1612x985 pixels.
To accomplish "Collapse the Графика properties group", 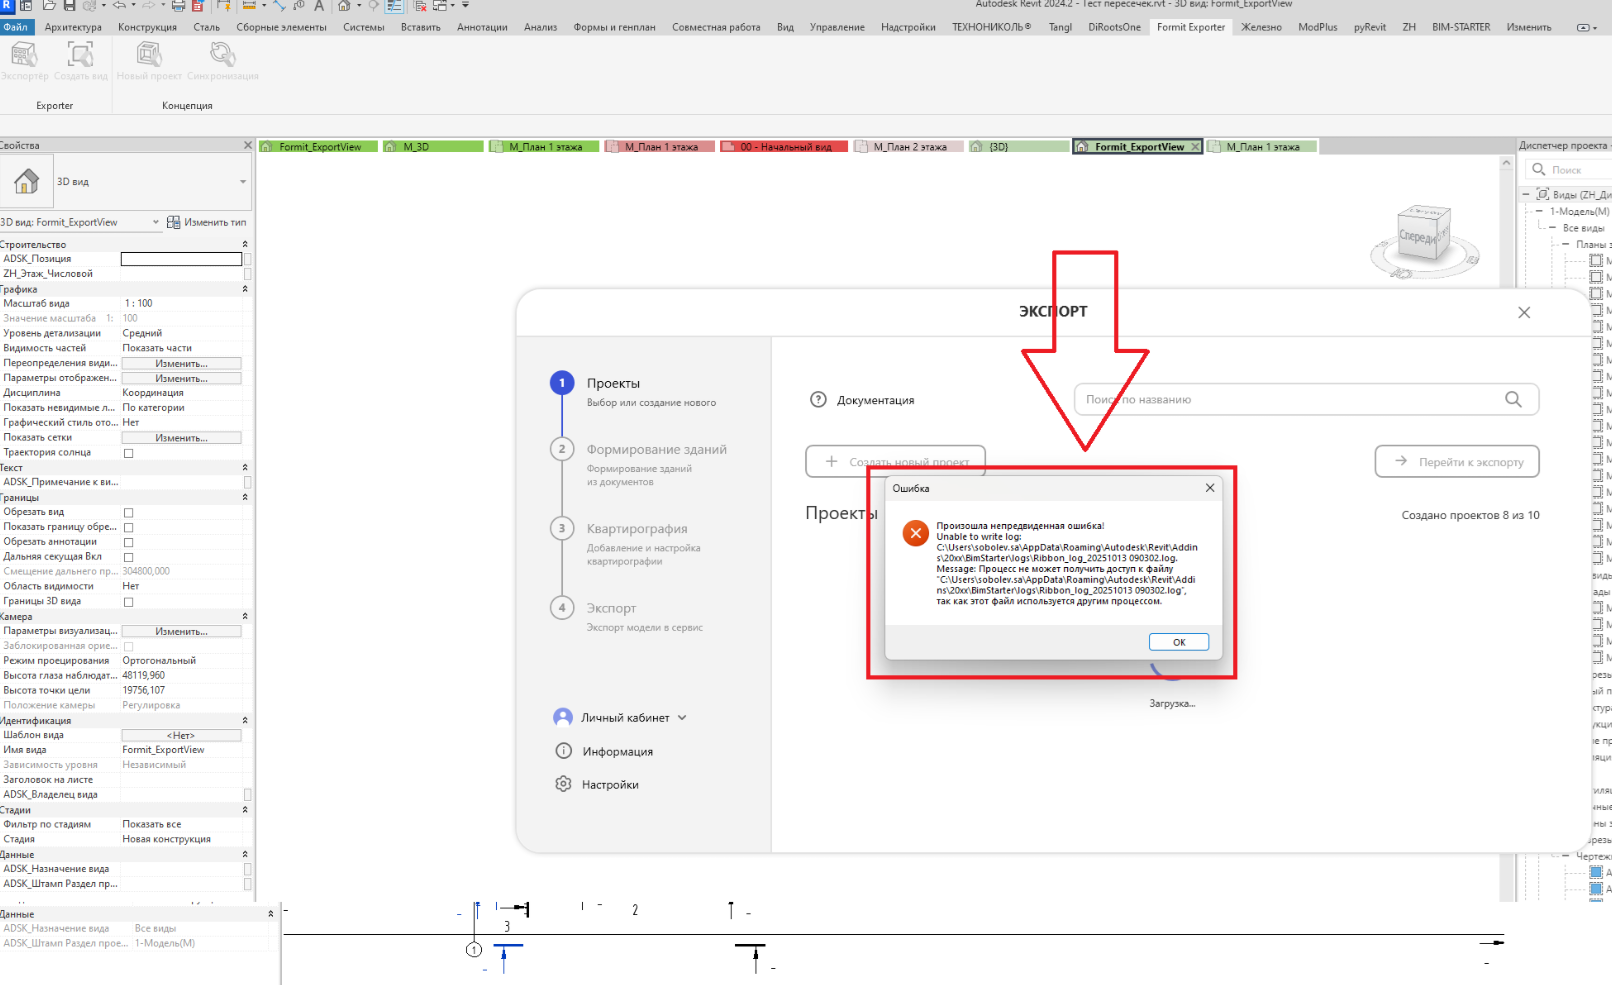I will [x=245, y=289].
